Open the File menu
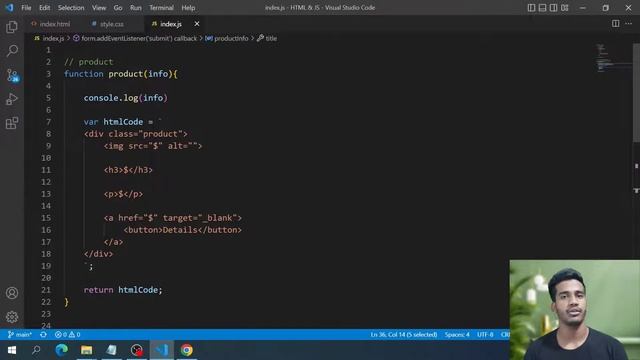This screenshot has width=640, height=360. (26, 7)
